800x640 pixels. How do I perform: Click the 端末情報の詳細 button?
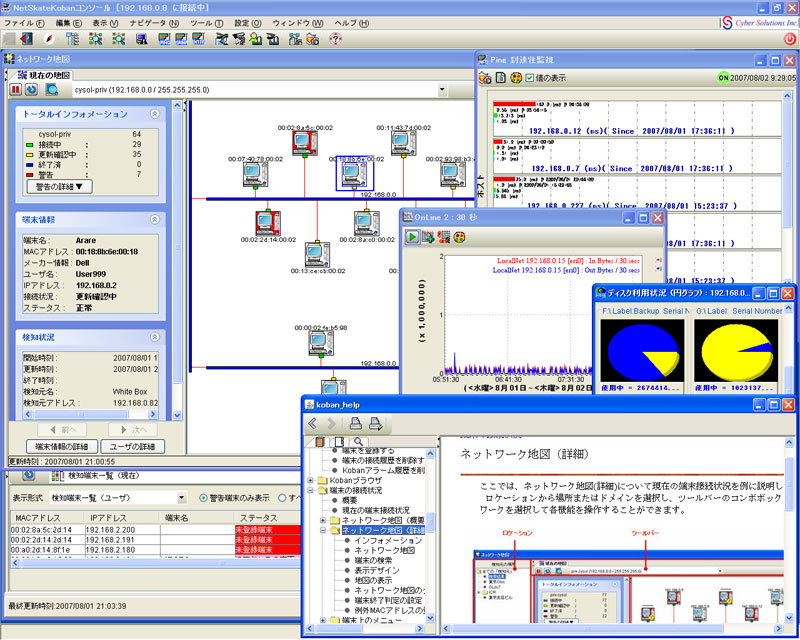62,447
